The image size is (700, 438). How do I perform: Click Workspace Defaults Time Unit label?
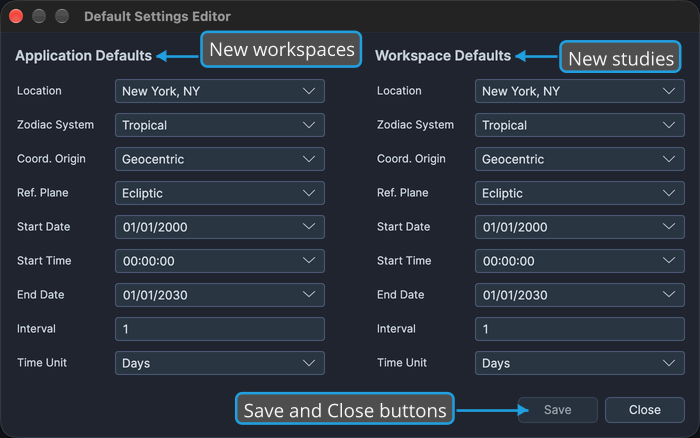pyautogui.click(x=402, y=363)
